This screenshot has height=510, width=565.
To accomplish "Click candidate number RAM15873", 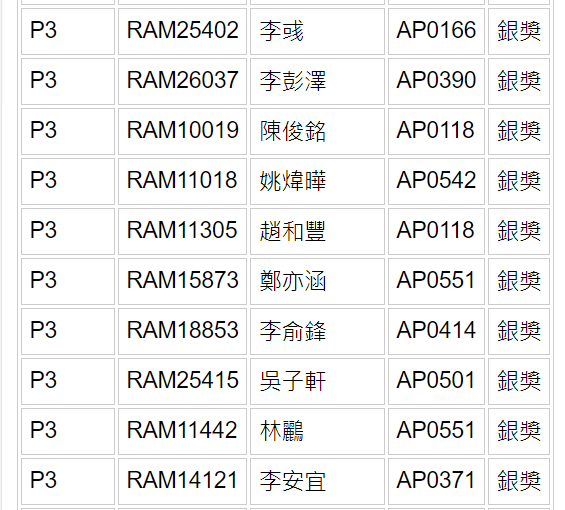I will 182,280.
